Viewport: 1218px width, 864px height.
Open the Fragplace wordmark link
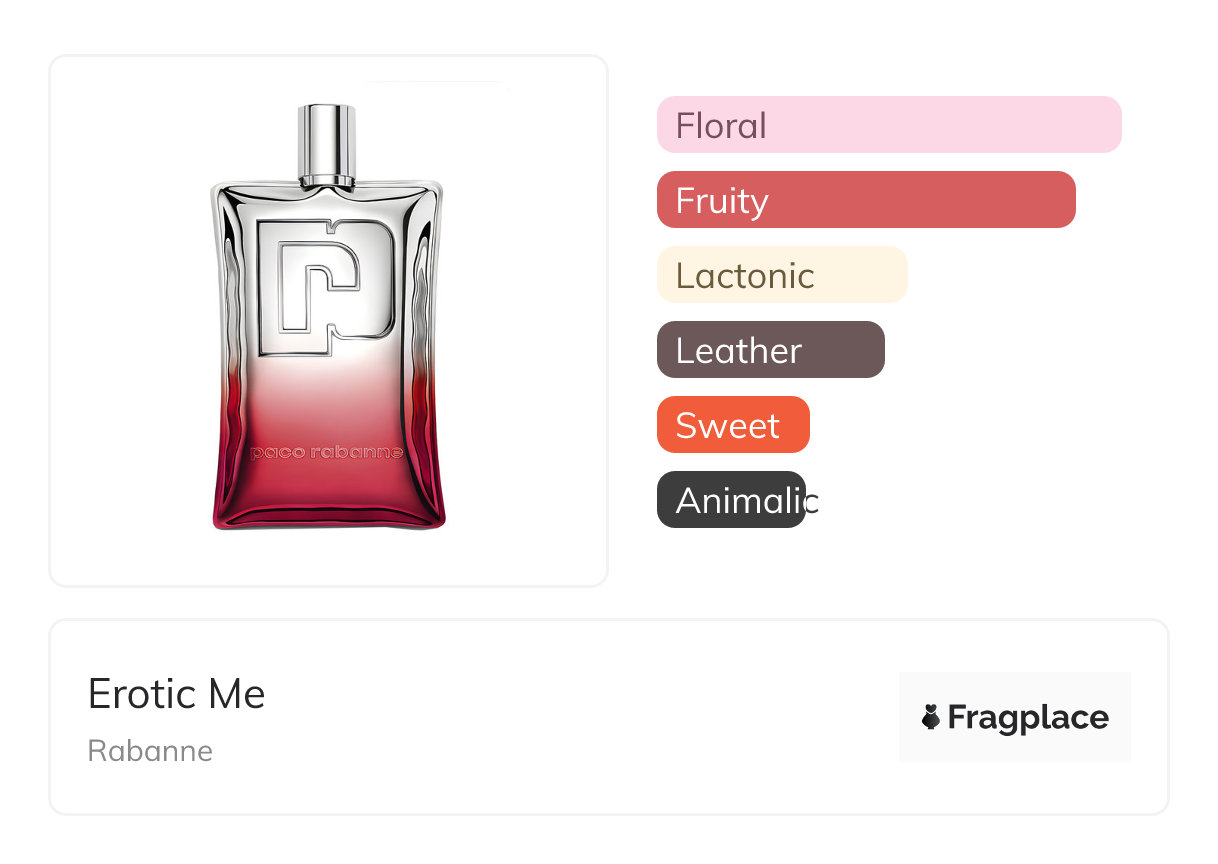[x=1028, y=717]
